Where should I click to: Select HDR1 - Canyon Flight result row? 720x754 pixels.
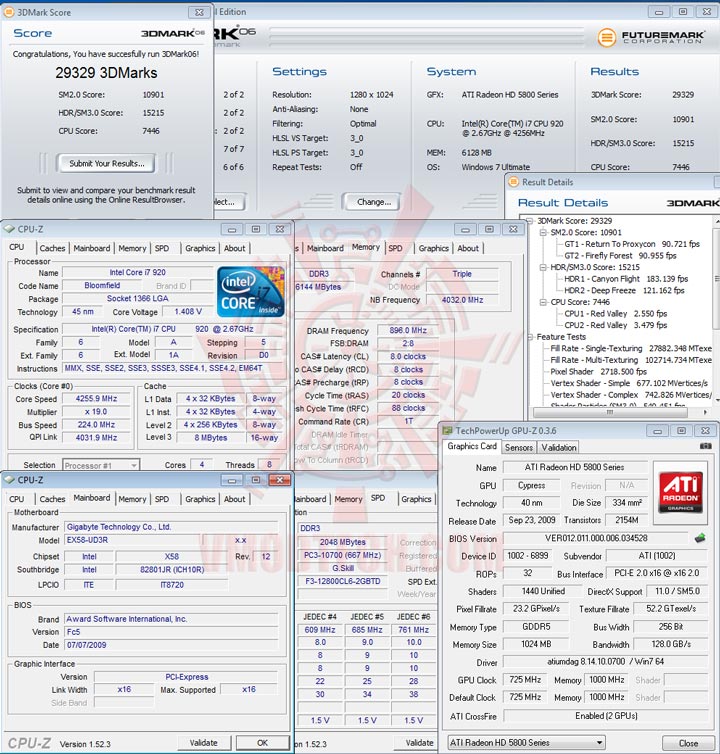pyautogui.click(x=626, y=278)
